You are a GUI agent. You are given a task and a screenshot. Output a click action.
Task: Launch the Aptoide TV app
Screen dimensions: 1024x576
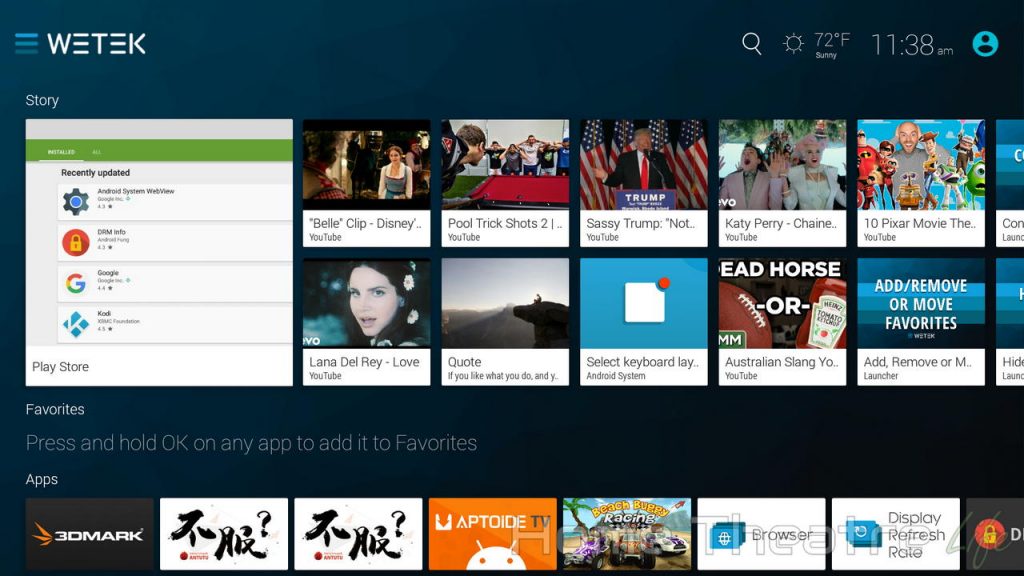492,534
